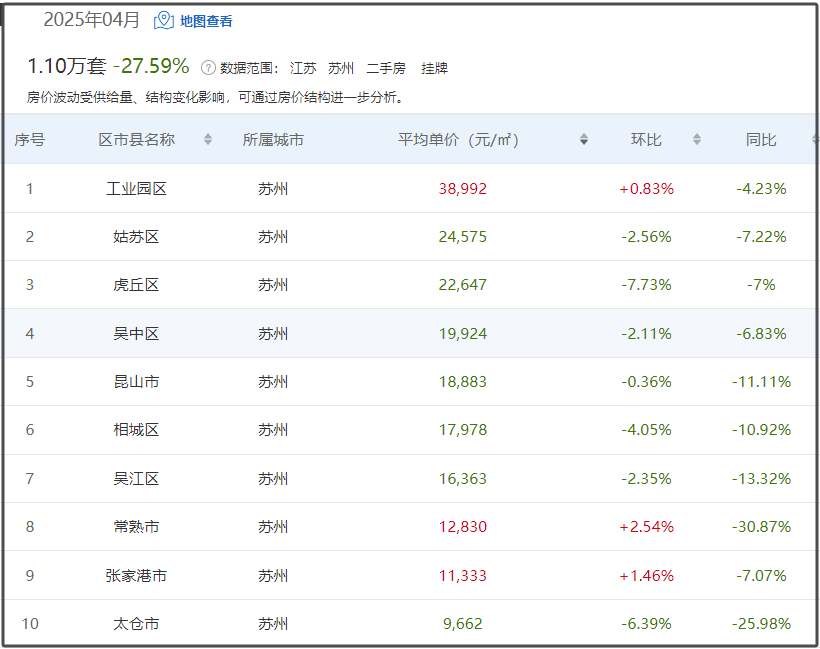The image size is (820, 649).
Task: Select the 二手房 filter tag
Action: click(386, 68)
